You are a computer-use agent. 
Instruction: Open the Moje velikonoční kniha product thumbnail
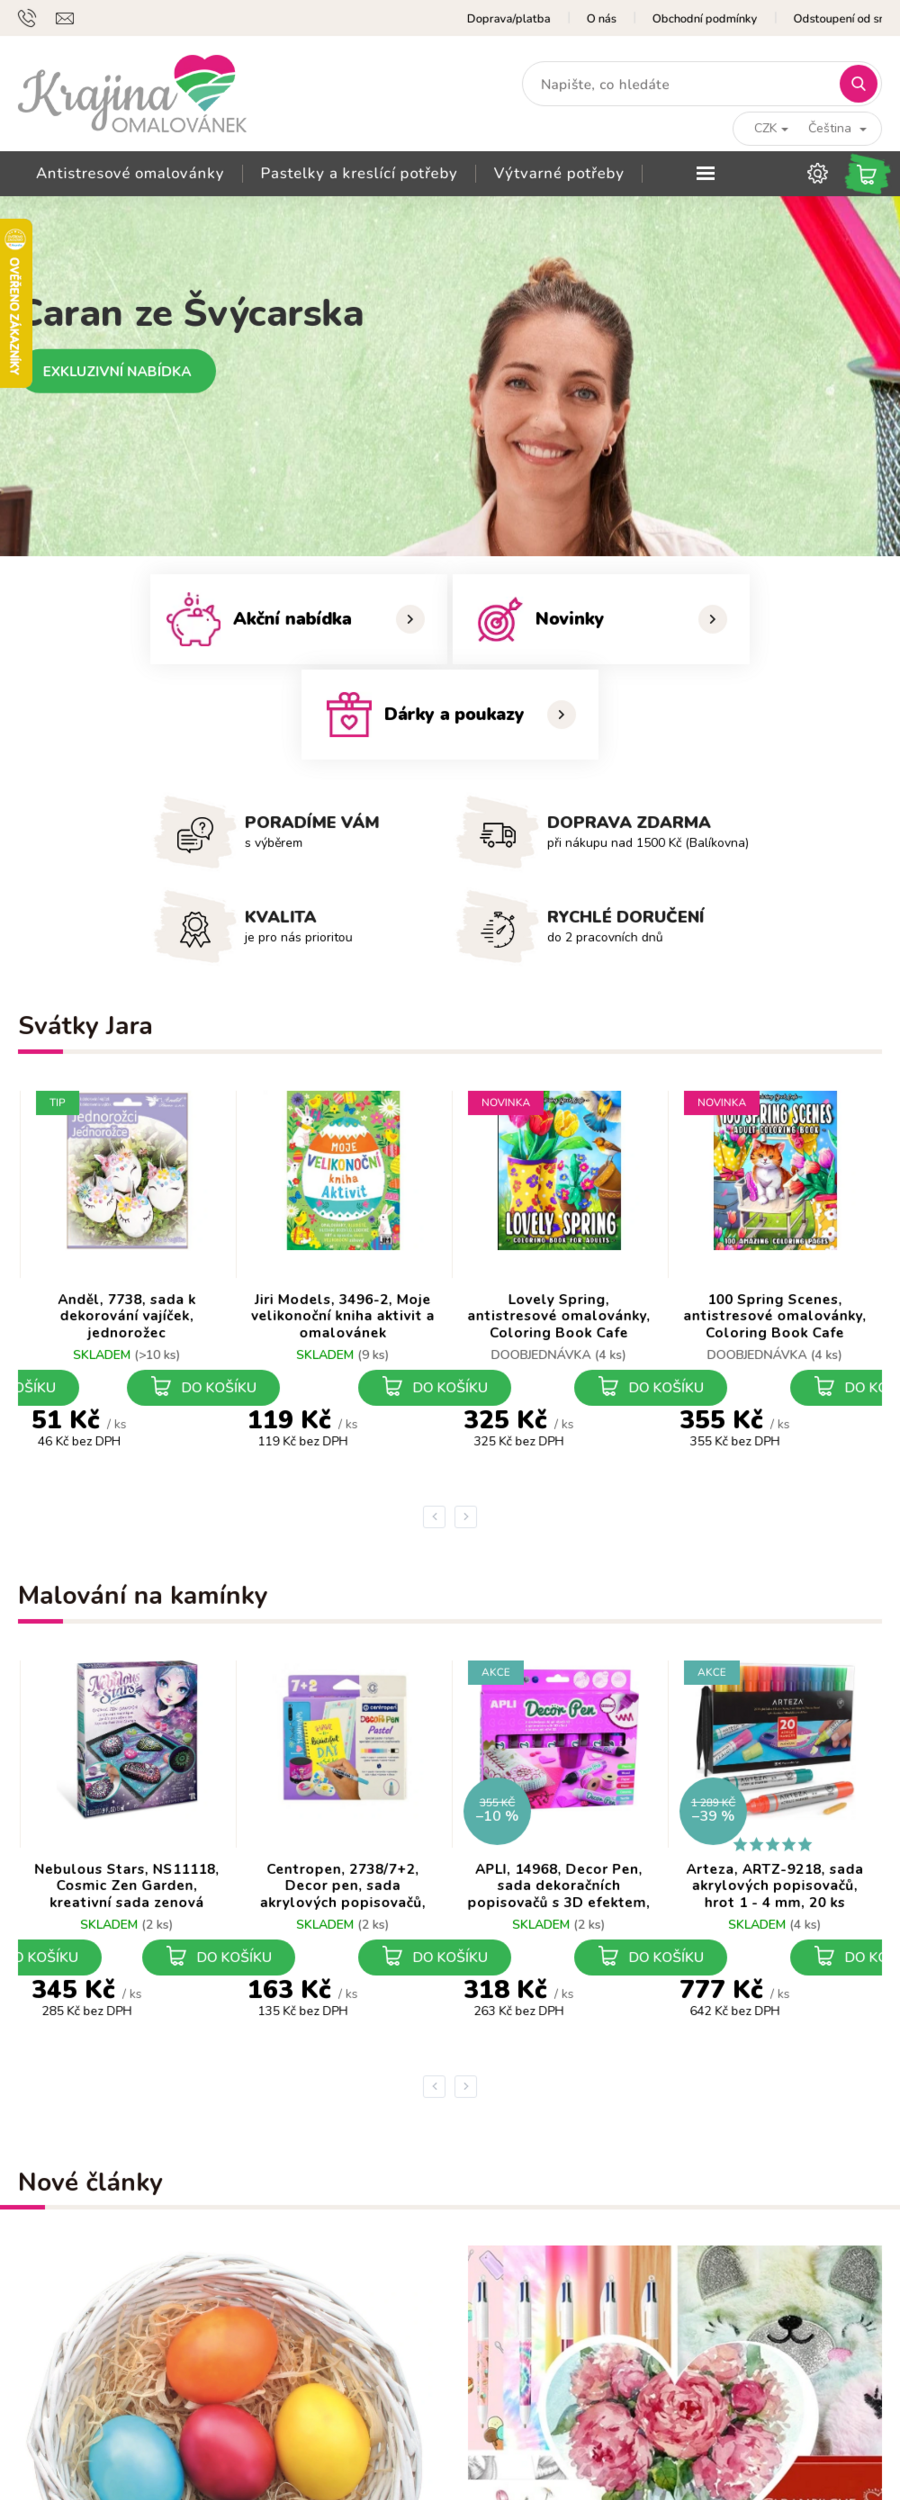pyautogui.click(x=343, y=1170)
